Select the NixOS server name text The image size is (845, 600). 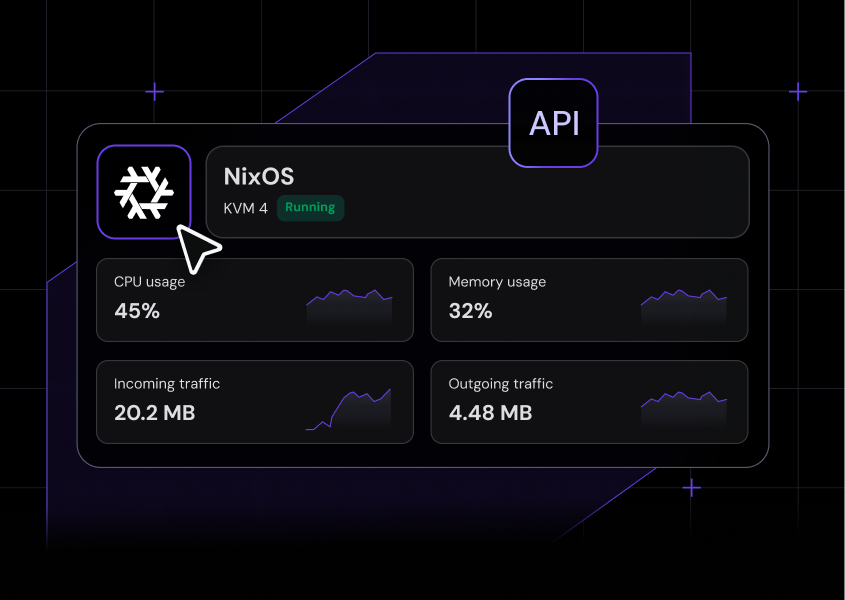coord(259,176)
